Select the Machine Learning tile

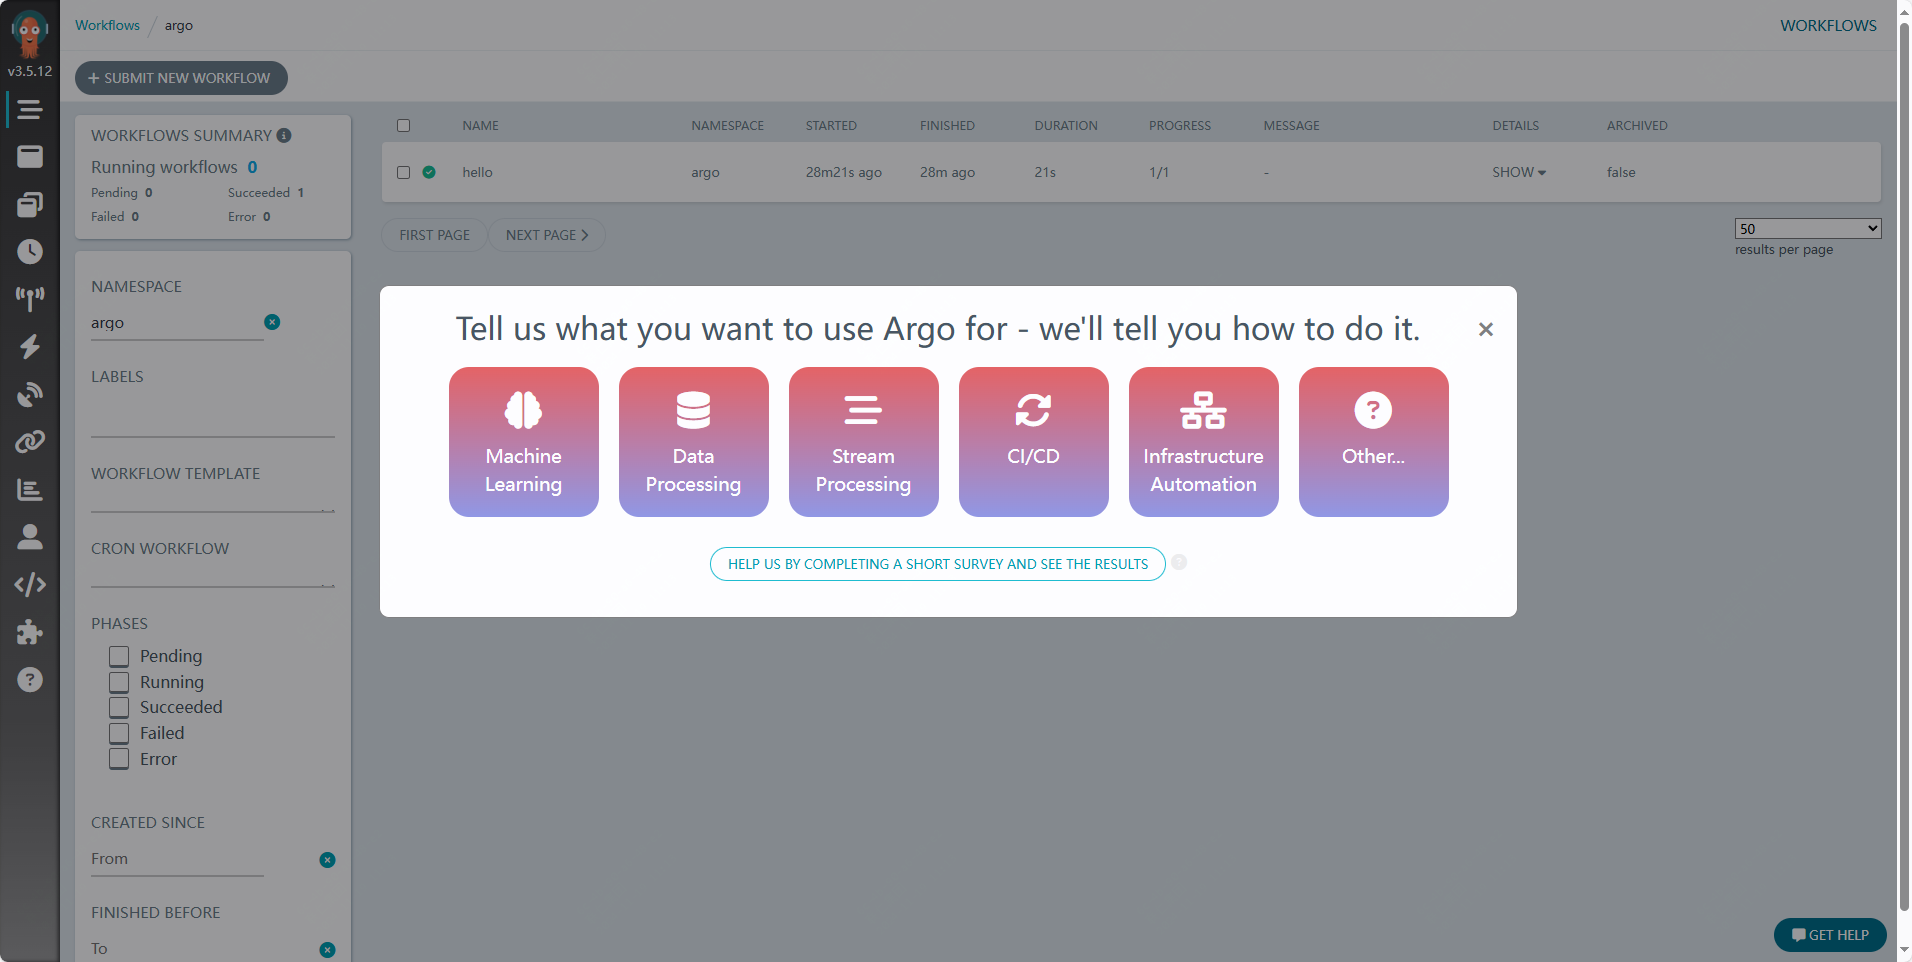[x=523, y=441]
